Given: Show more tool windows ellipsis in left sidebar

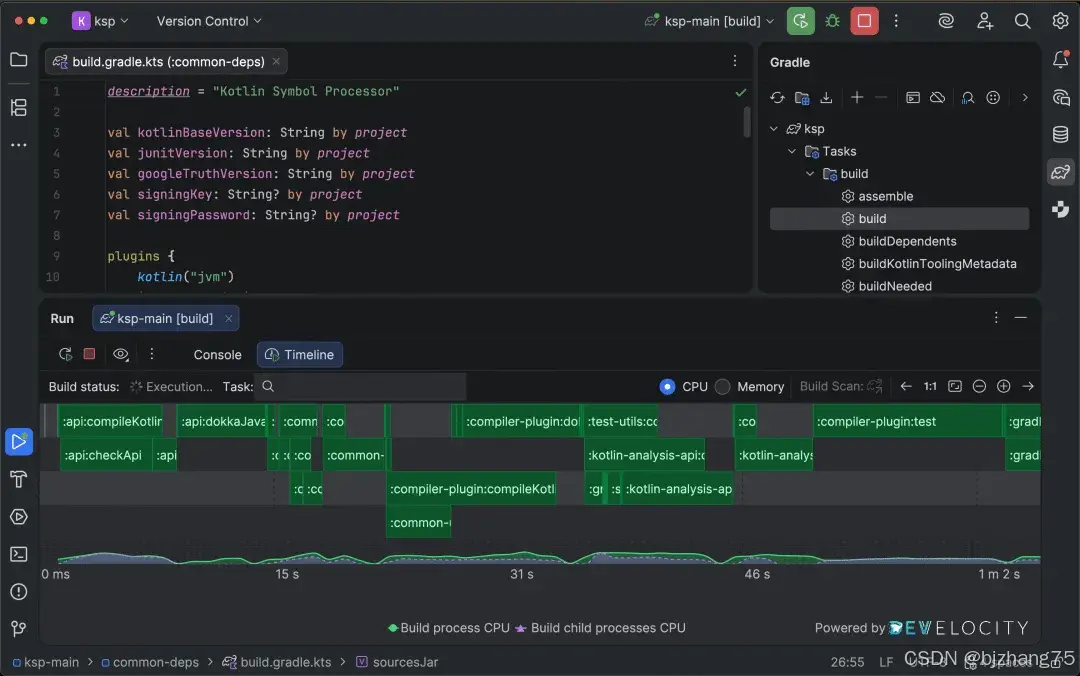Looking at the screenshot, I should [19, 145].
